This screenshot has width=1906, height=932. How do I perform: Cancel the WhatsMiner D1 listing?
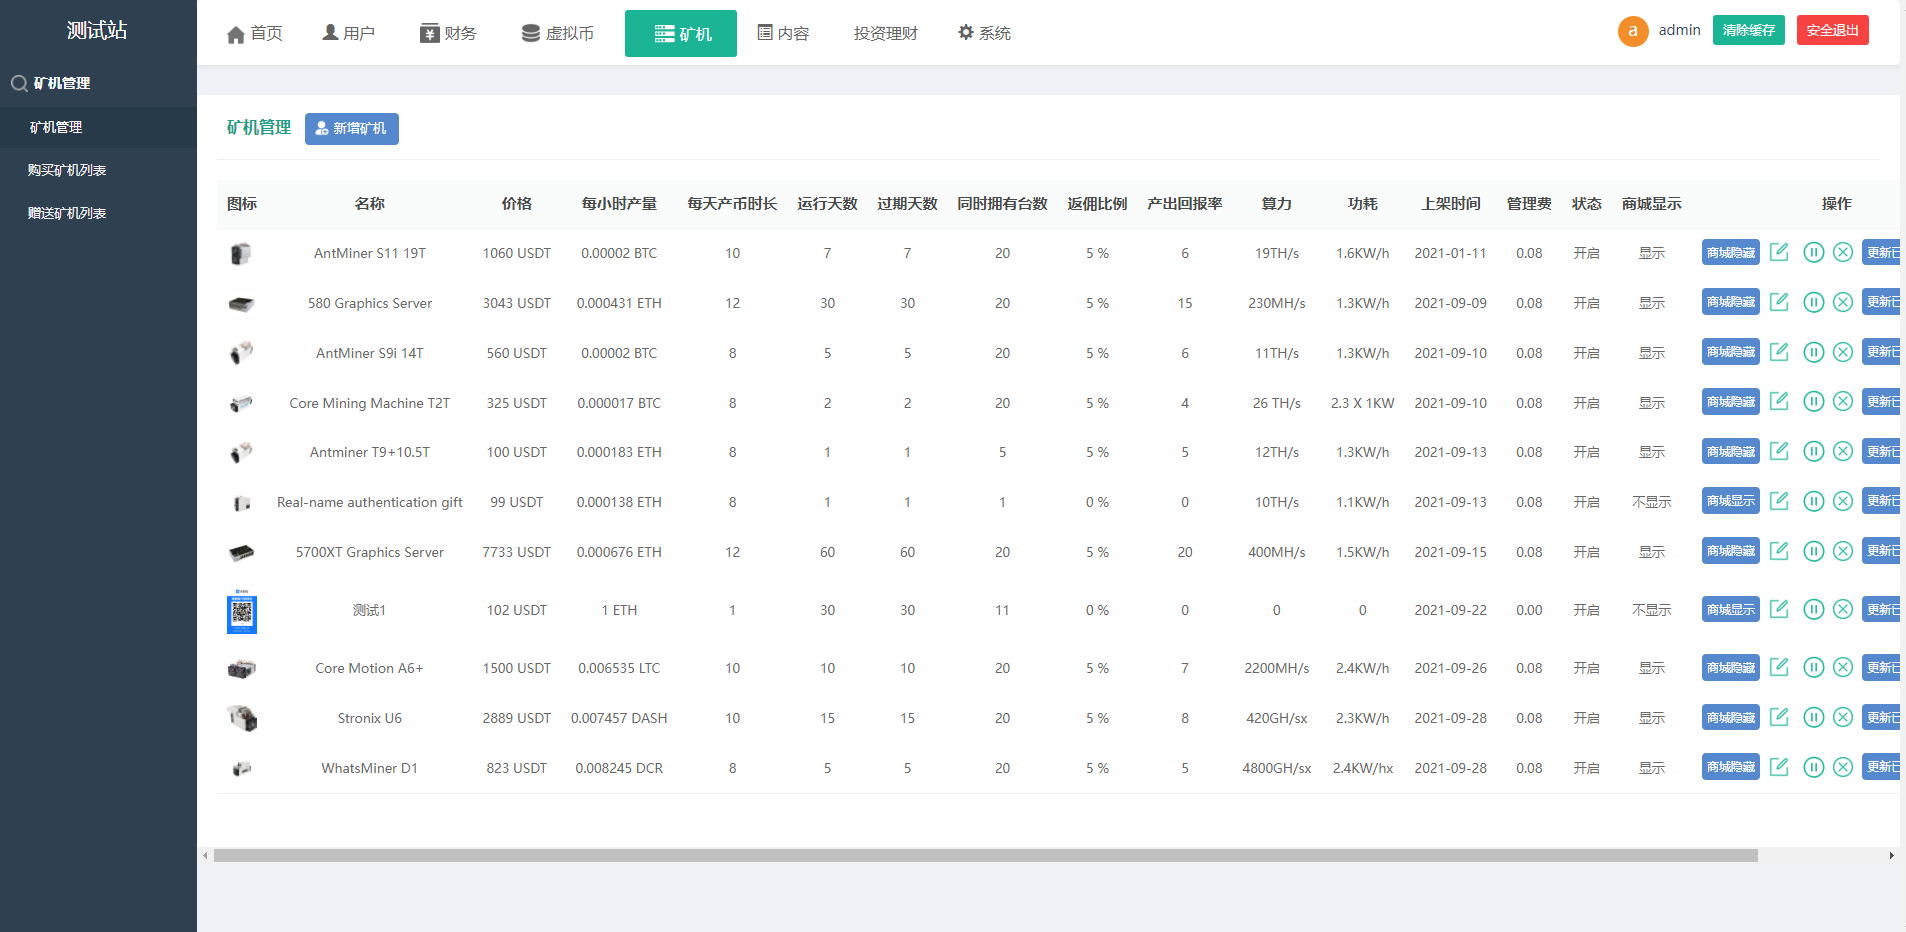click(x=1844, y=767)
